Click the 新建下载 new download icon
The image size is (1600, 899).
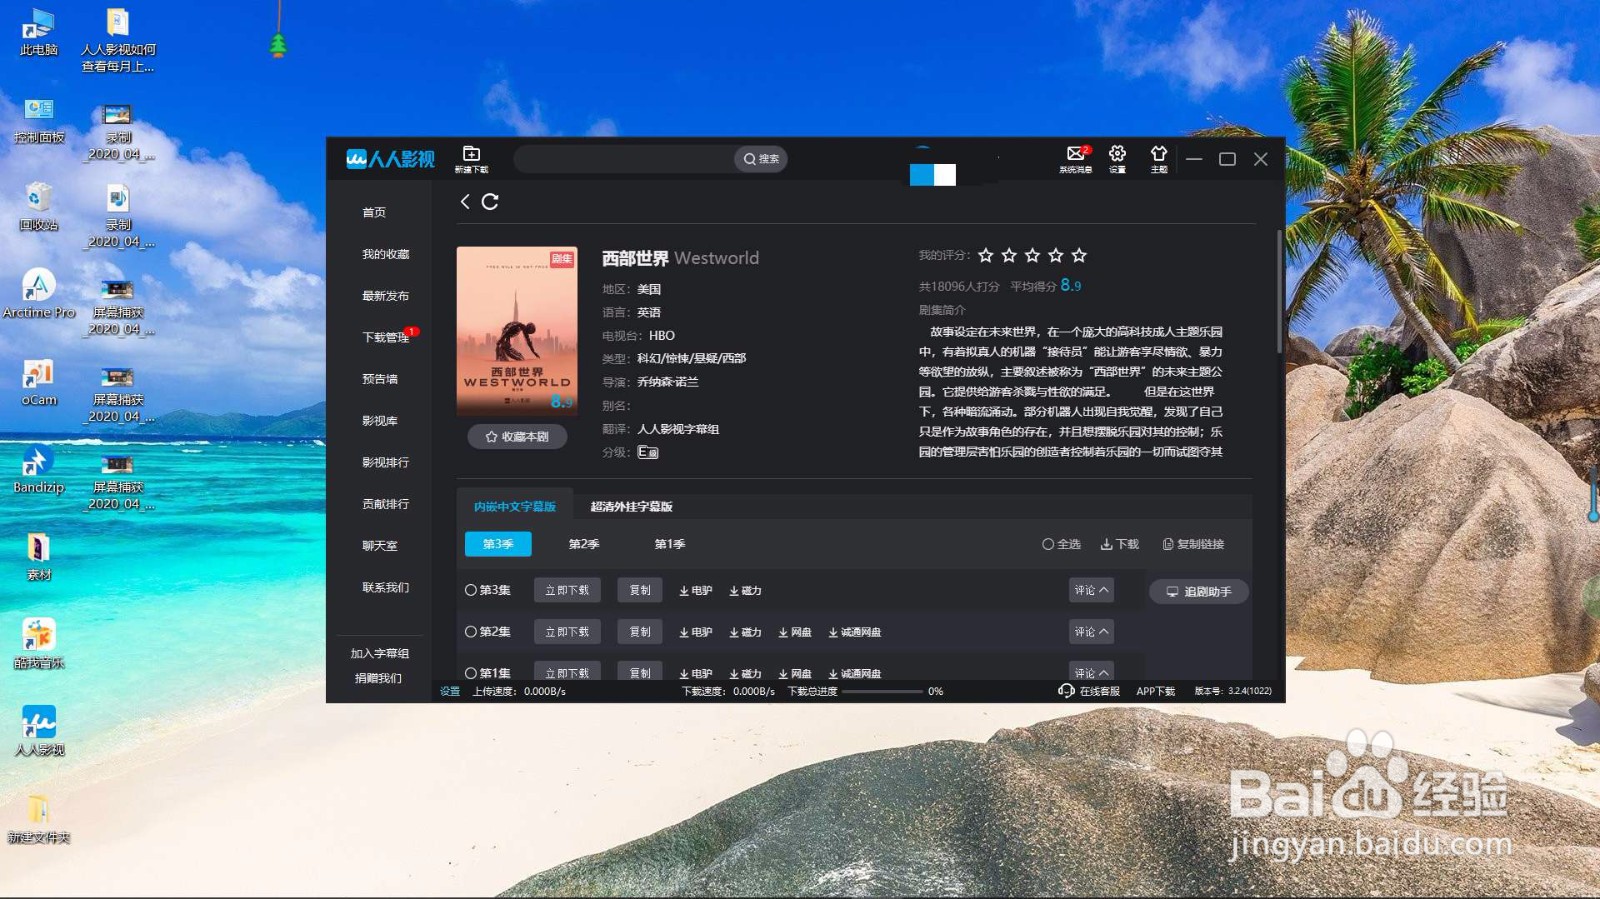(471, 158)
